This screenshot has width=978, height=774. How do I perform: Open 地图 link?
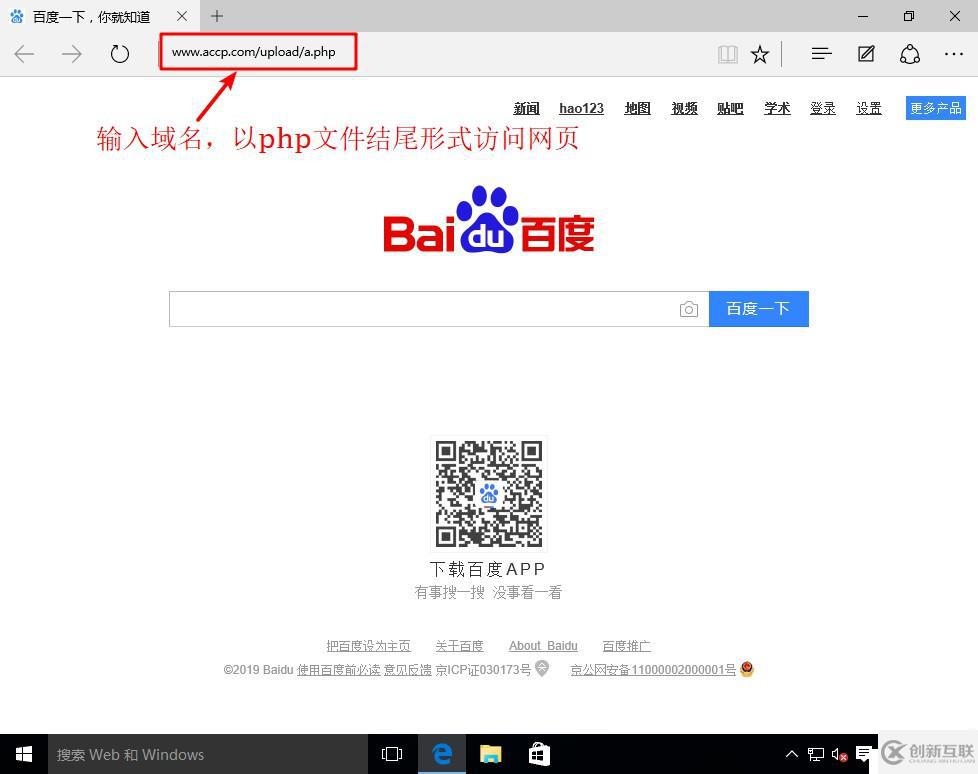tap(637, 109)
